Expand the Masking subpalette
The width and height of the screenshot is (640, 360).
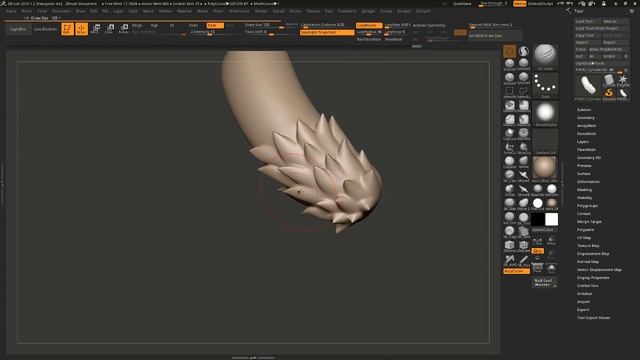coord(584,190)
